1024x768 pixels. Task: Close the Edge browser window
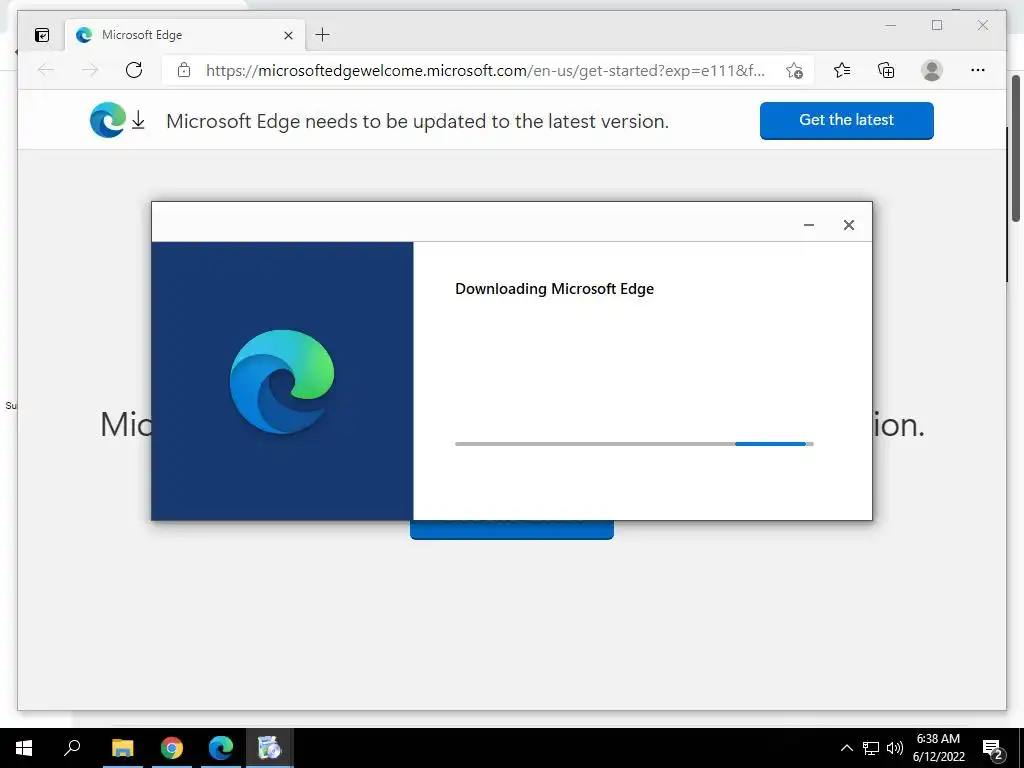pos(983,25)
